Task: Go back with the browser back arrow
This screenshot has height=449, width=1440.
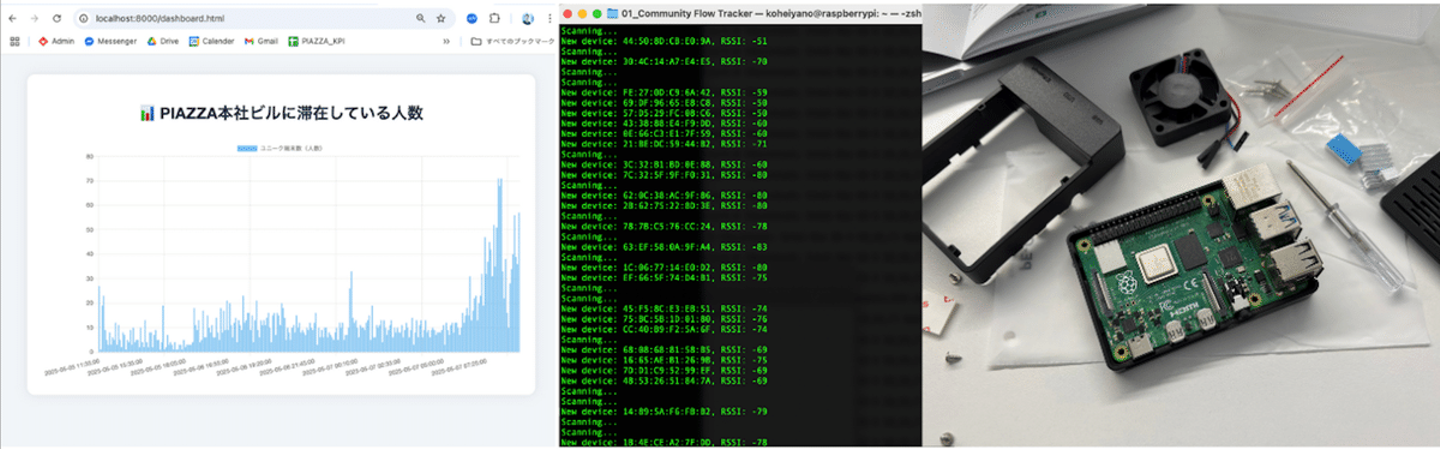Action: [x=13, y=18]
